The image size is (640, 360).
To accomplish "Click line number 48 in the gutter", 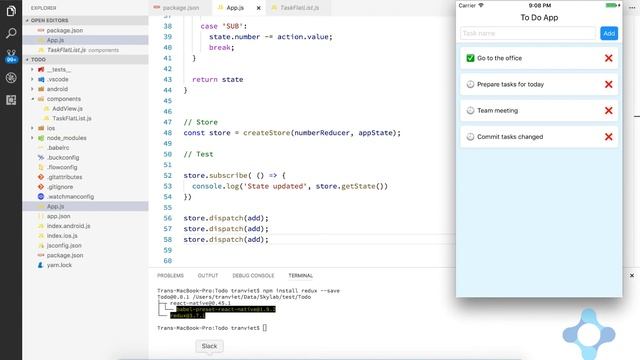I will [x=167, y=133].
